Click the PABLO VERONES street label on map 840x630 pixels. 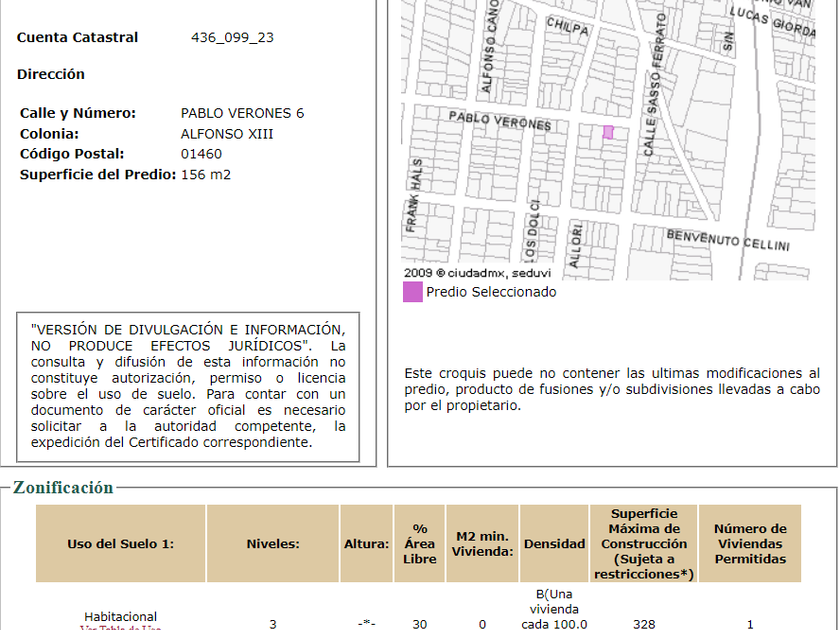500,121
